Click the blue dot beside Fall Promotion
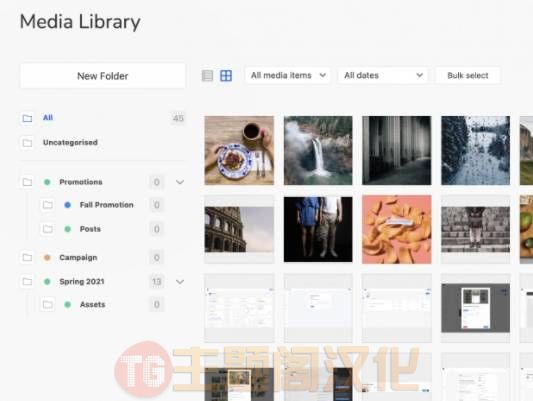The width and height of the screenshot is (533, 401). click(x=68, y=205)
